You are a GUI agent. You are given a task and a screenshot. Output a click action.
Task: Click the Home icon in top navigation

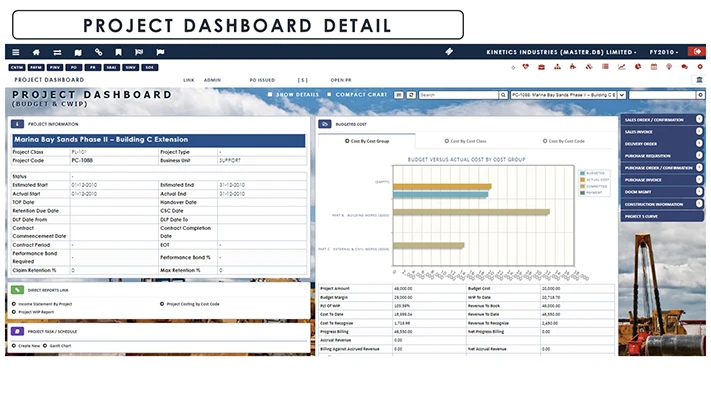pyautogui.click(x=36, y=51)
